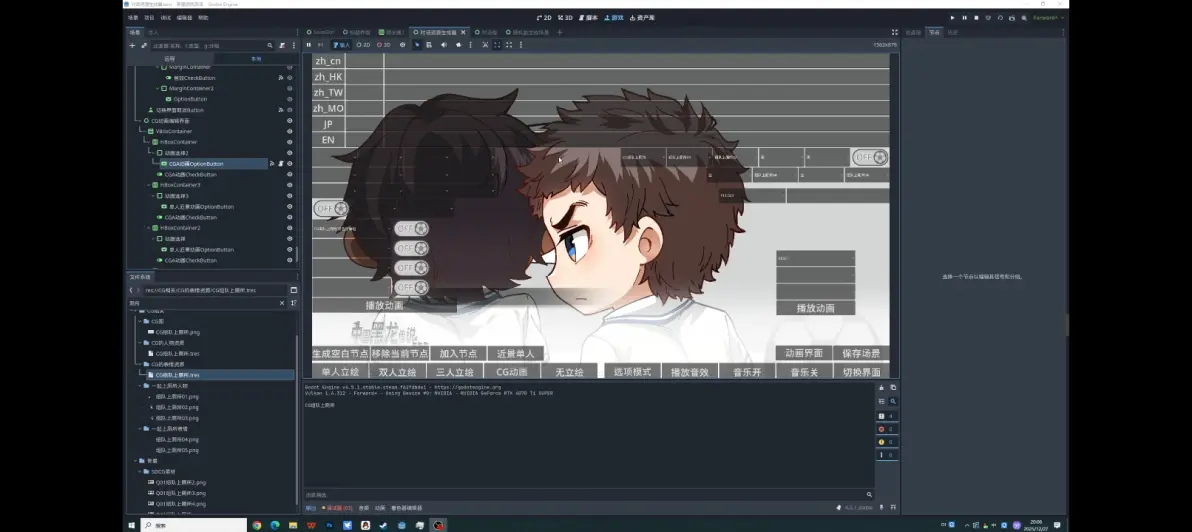Click the 切换界面 button
This screenshot has height=532, width=1192.
[x=861, y=372]
